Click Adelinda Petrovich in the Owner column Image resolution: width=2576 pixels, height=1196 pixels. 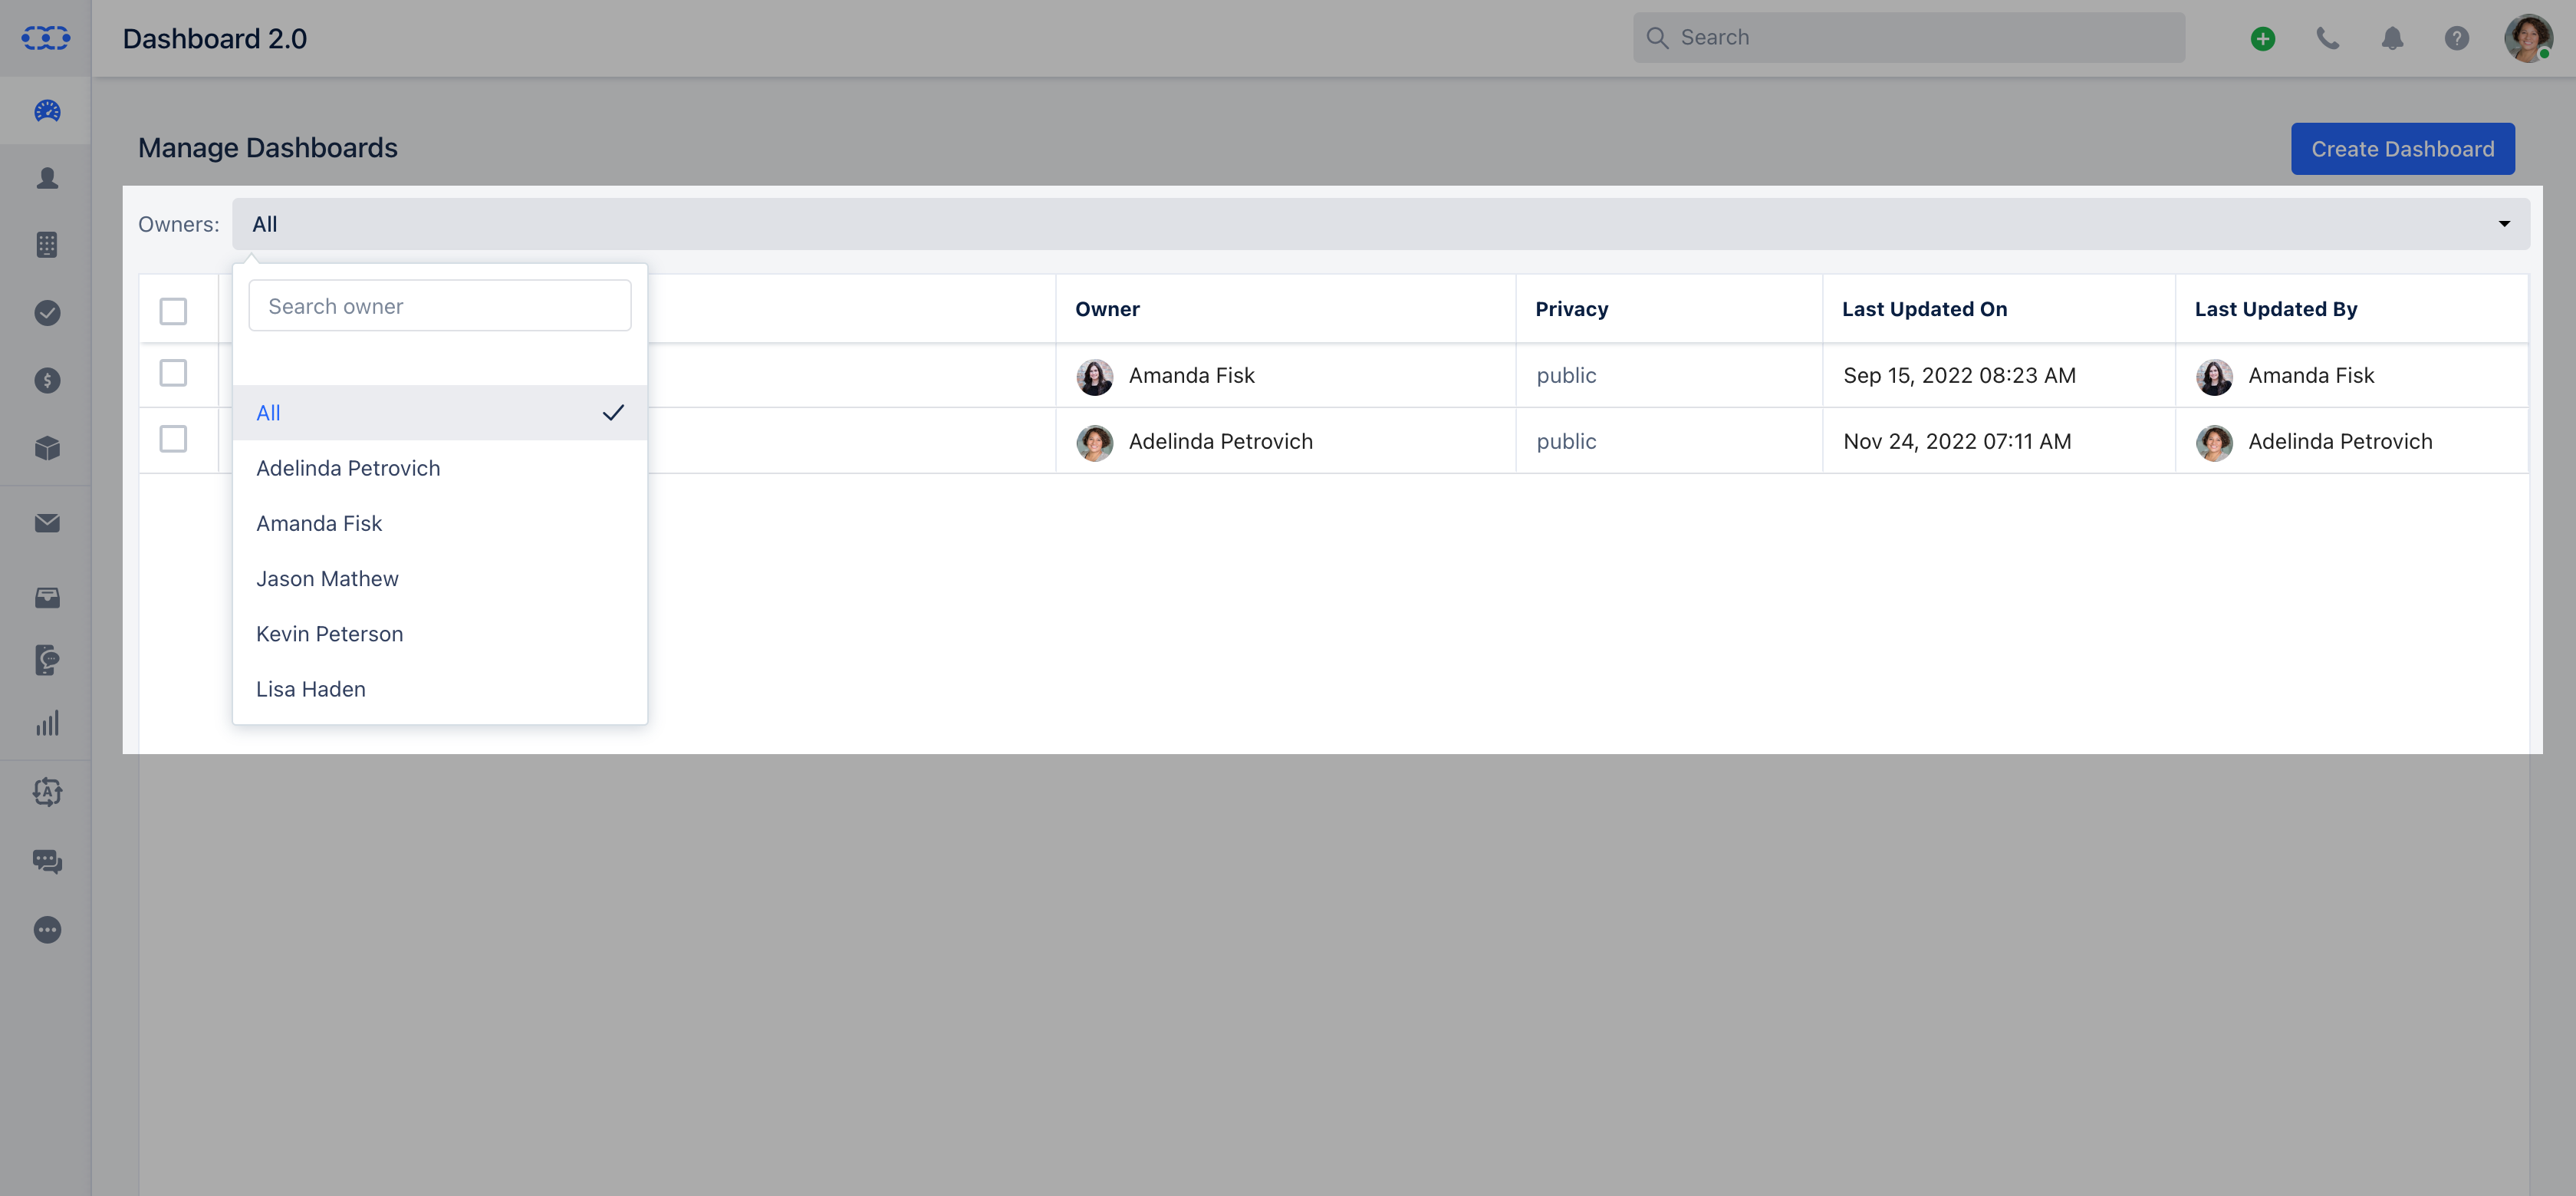coord(1220,441)
